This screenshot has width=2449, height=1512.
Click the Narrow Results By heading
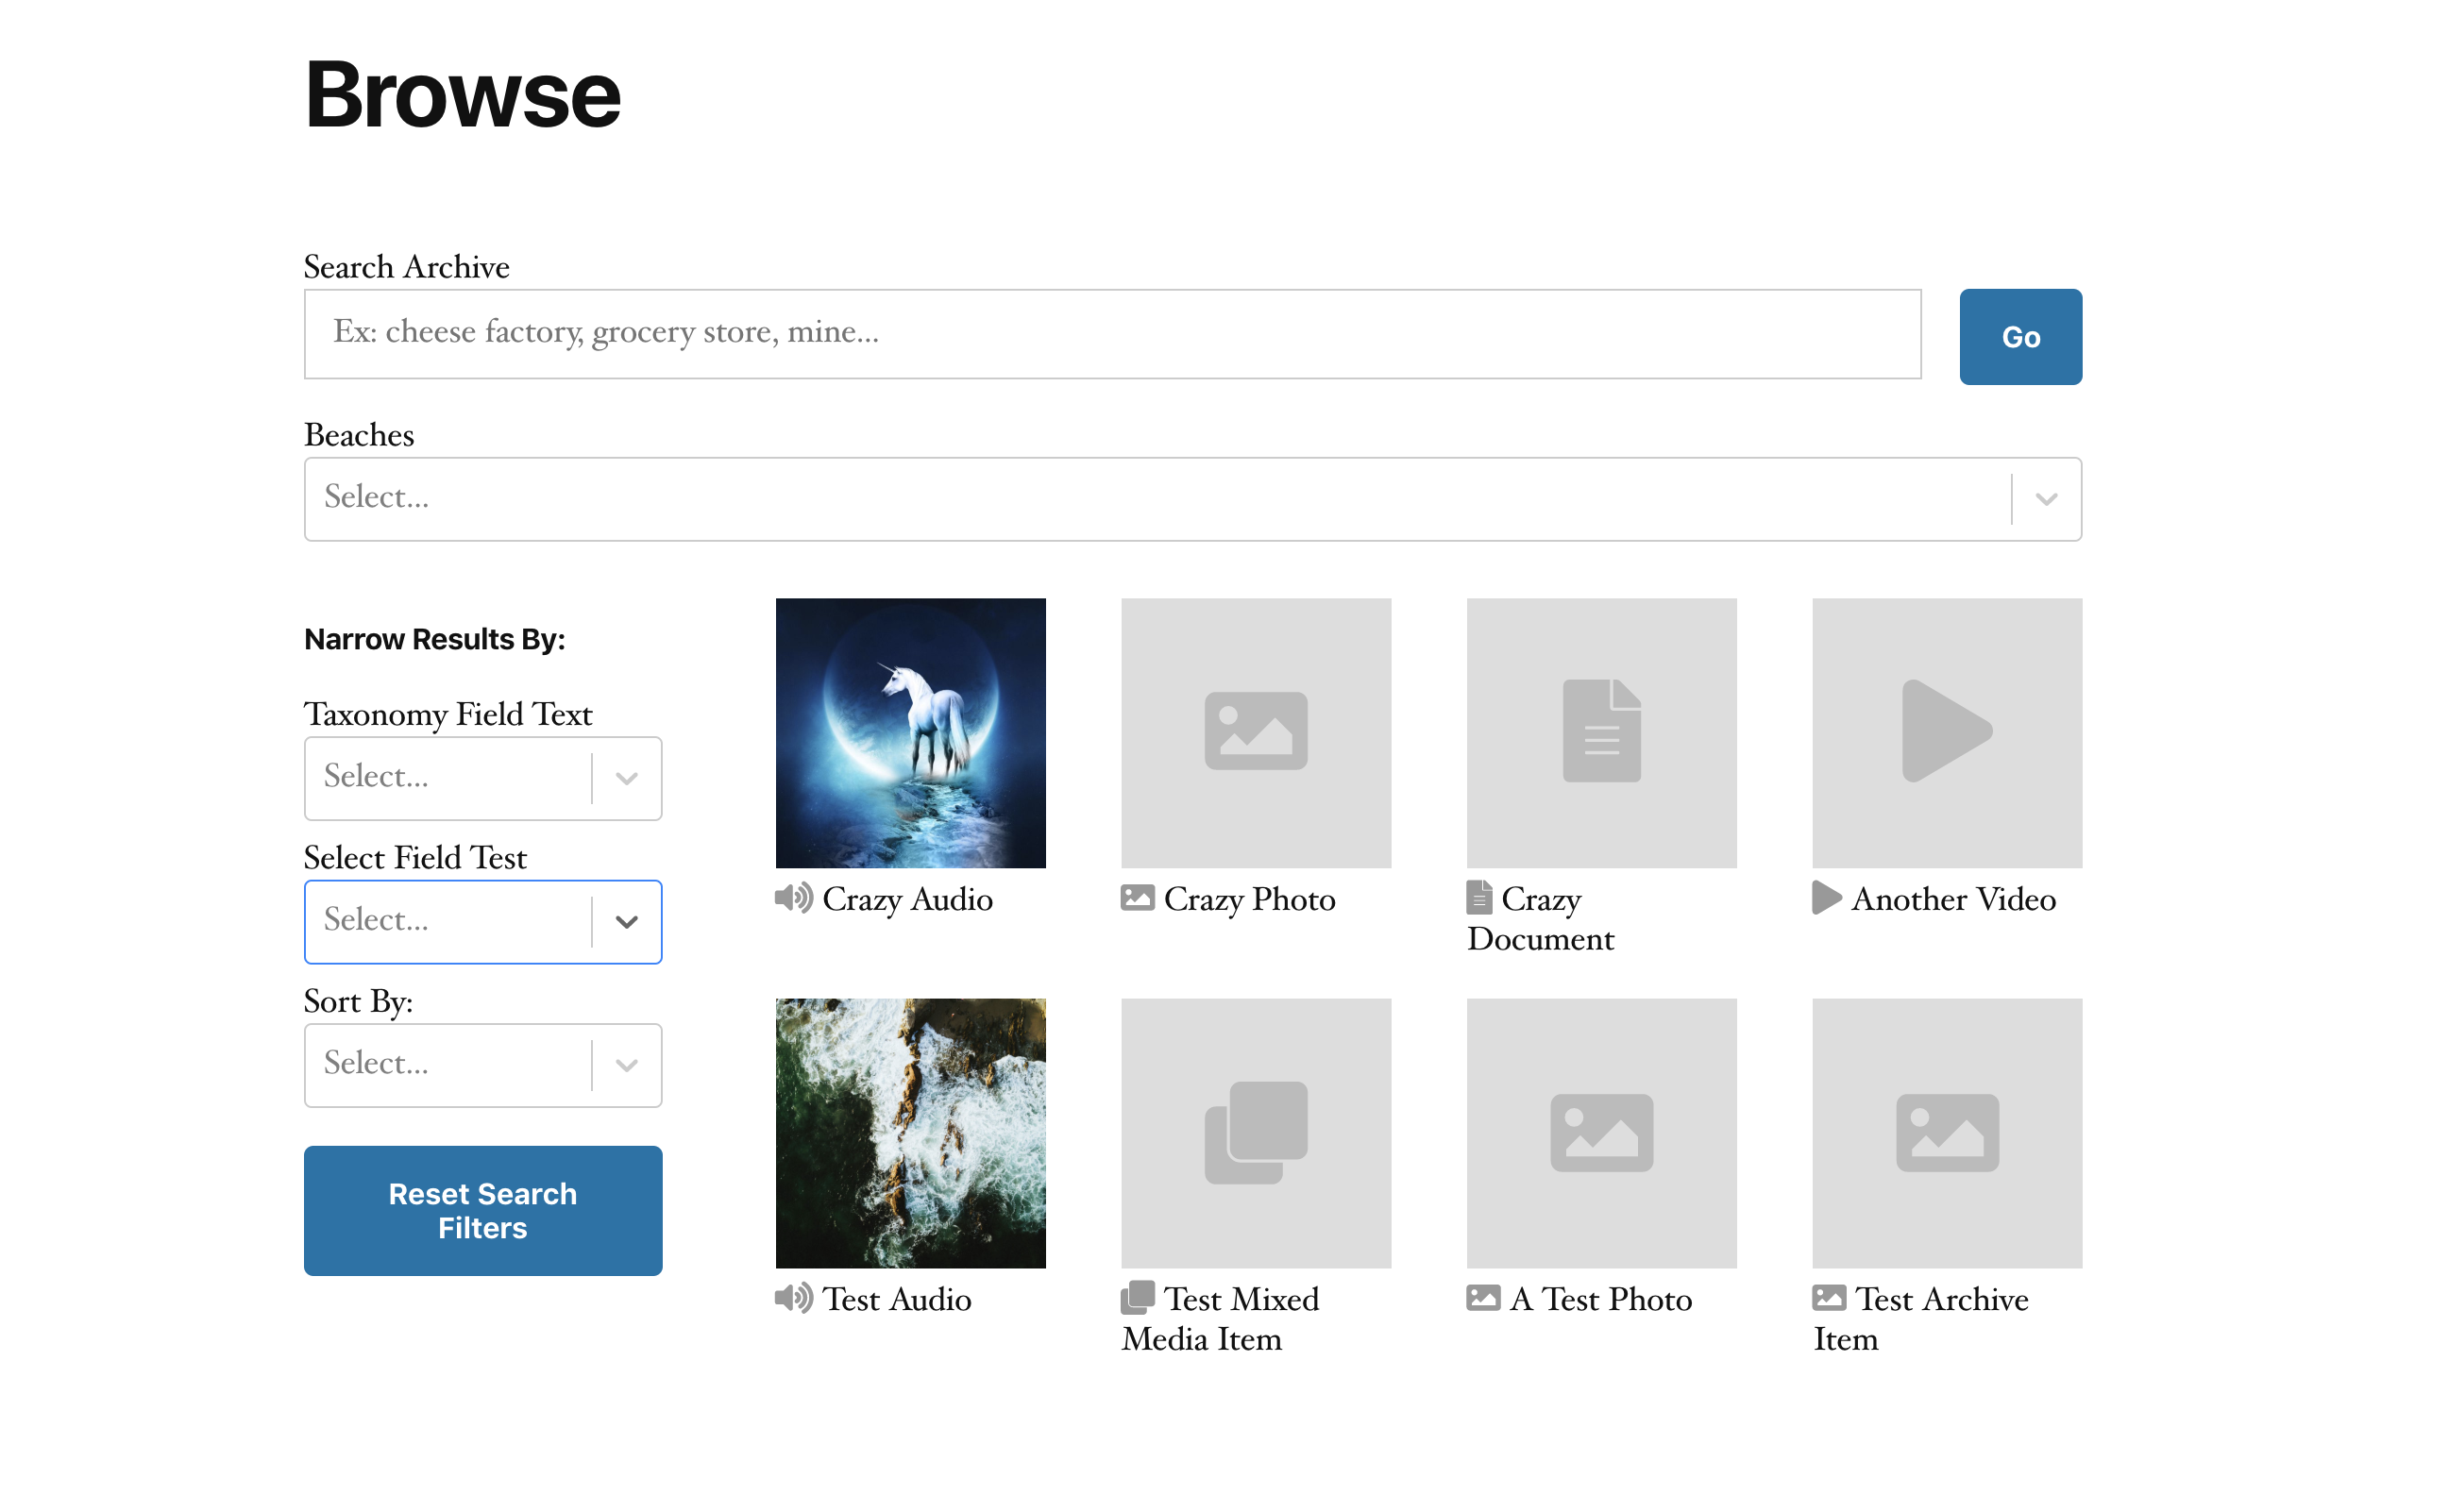(434, 639)
